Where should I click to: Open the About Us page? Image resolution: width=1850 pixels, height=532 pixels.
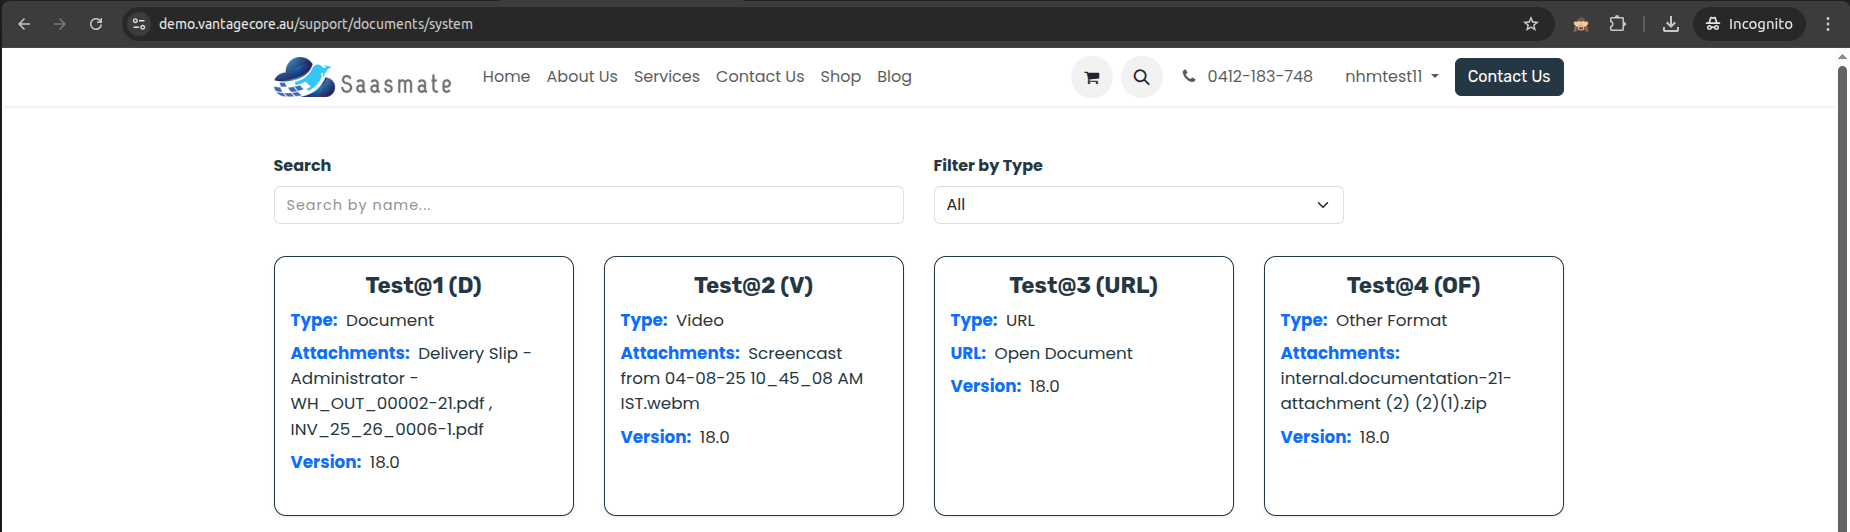point(581,77)
